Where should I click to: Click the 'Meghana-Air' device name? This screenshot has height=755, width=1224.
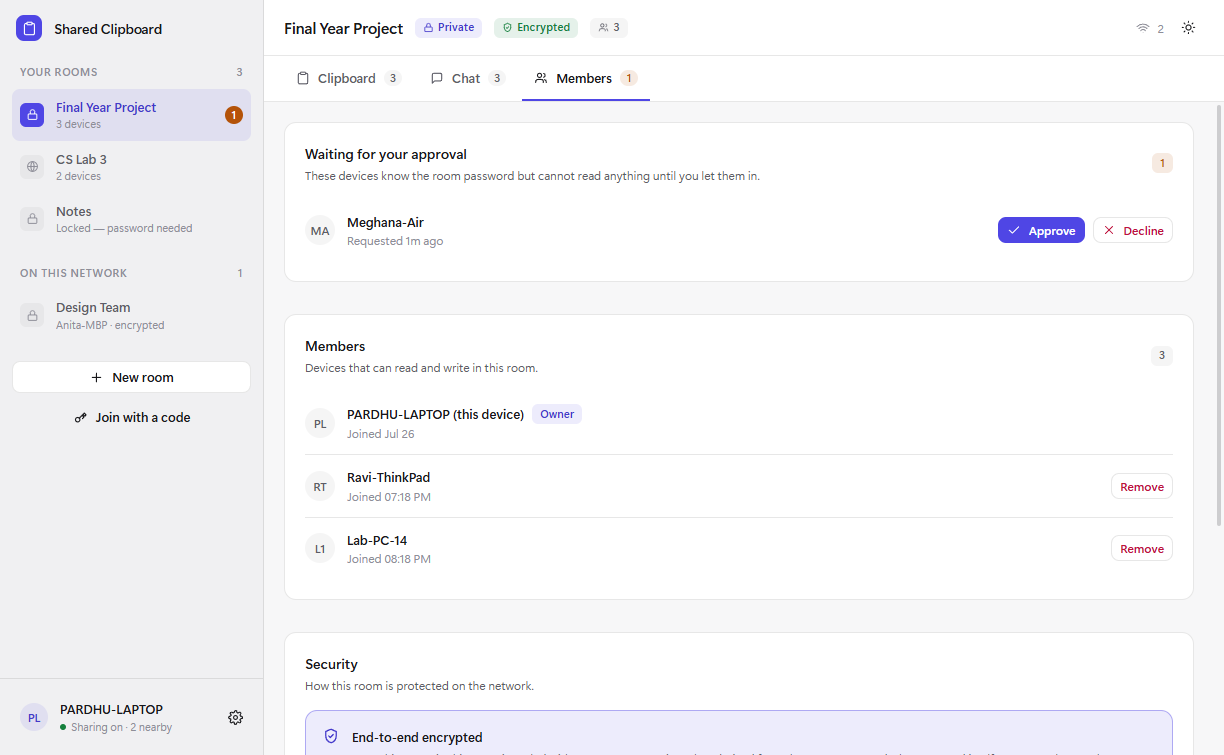(x=385, y=222)
